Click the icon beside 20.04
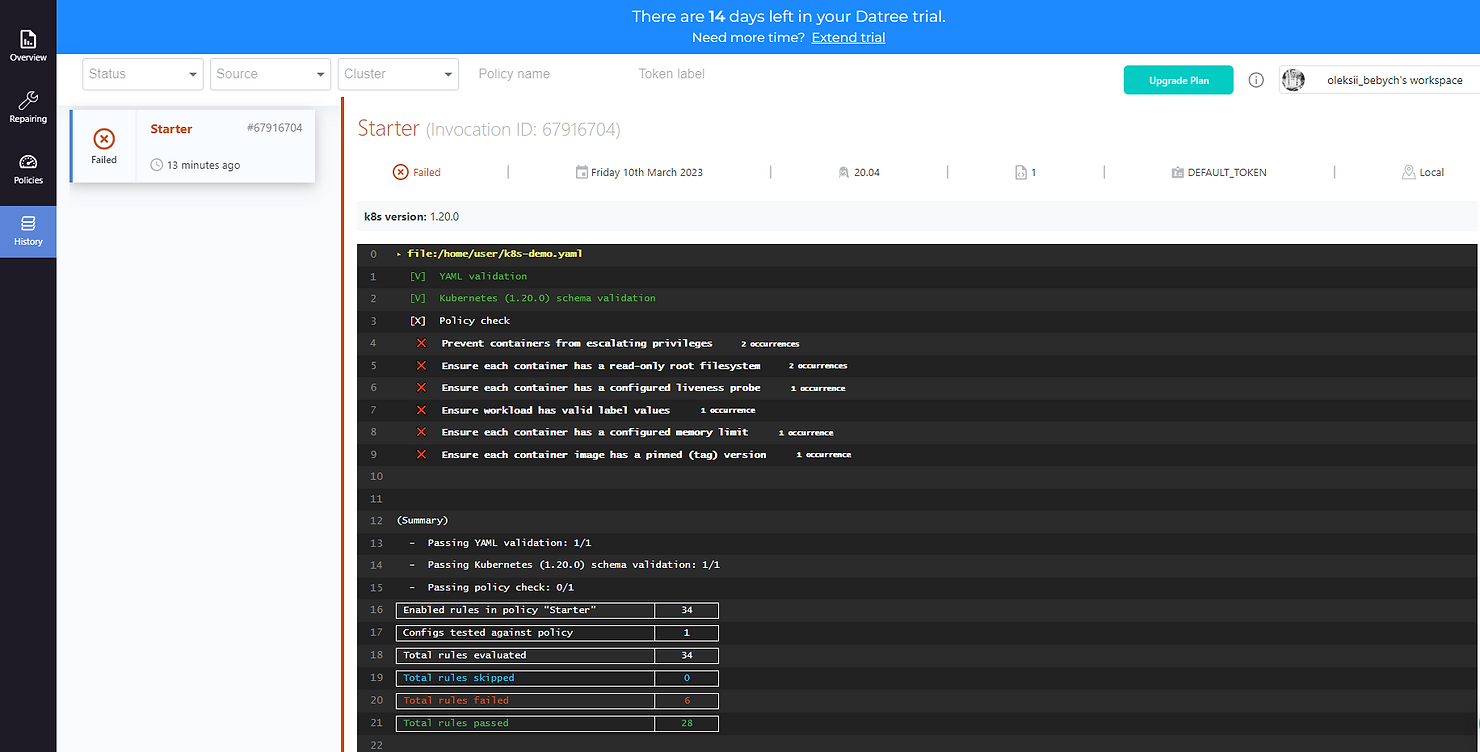This screenshot has width=1480, height=752. click(843, 172)
